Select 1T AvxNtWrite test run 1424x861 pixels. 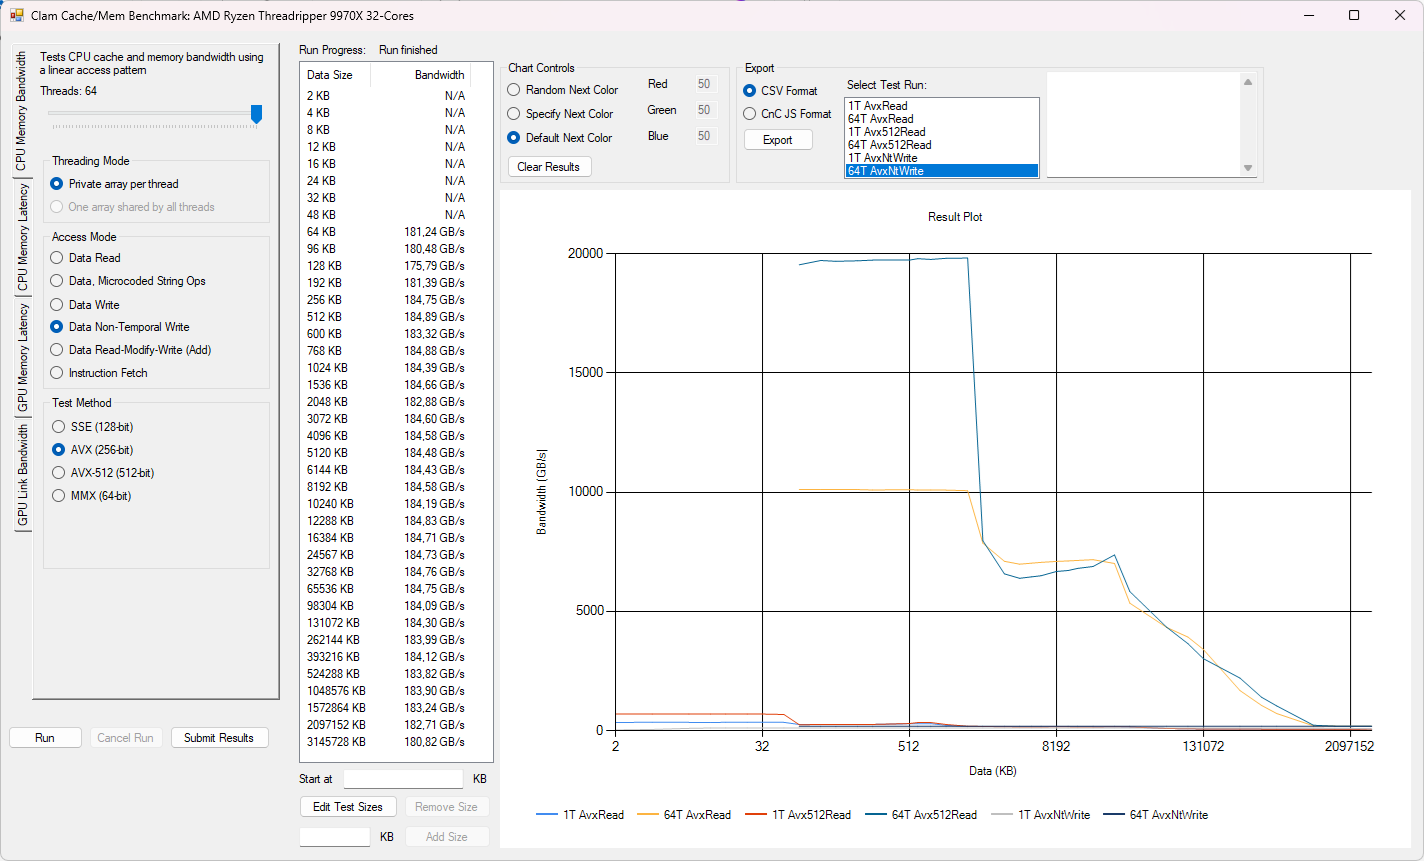941,158
